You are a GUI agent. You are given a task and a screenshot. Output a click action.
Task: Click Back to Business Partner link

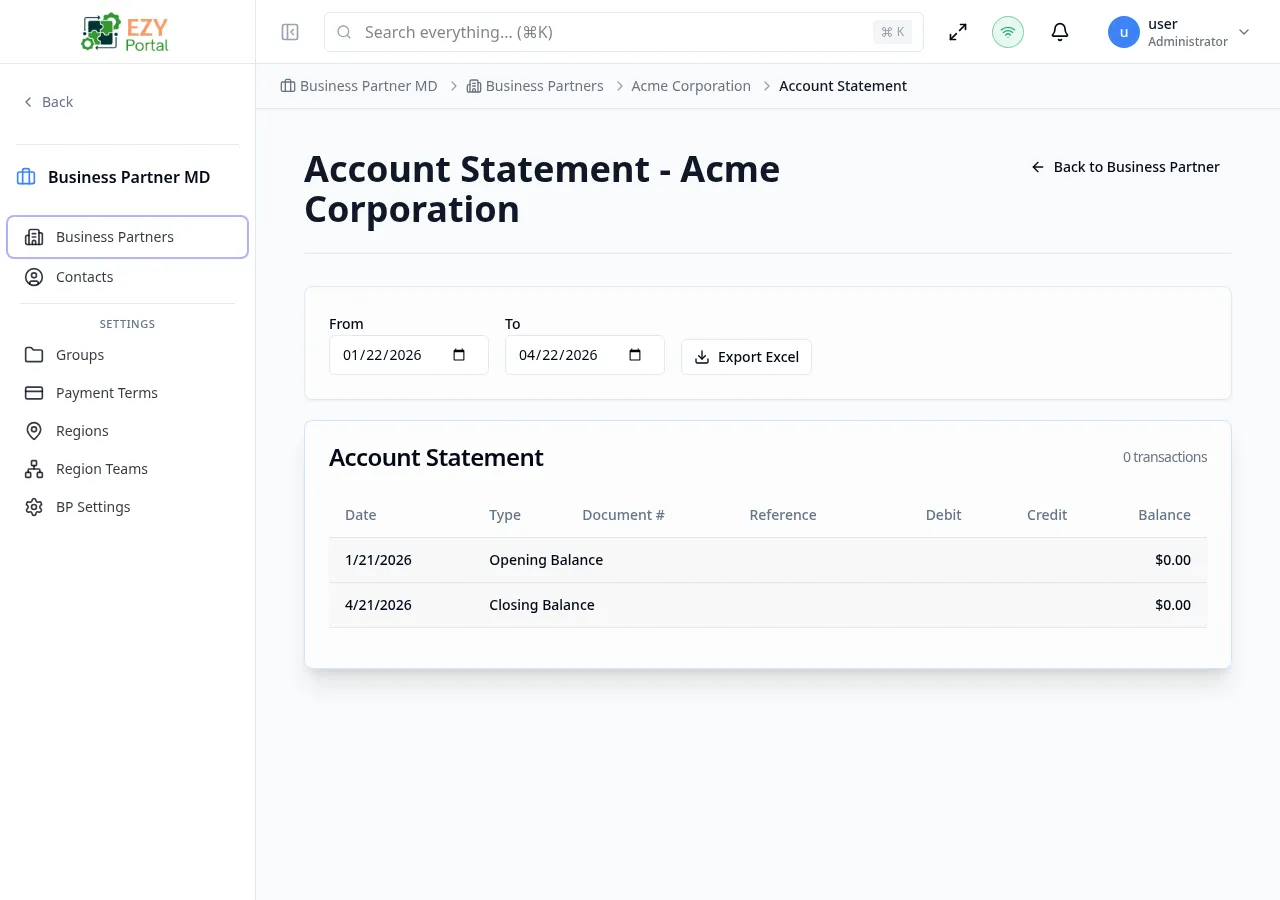coord(1125,167)
